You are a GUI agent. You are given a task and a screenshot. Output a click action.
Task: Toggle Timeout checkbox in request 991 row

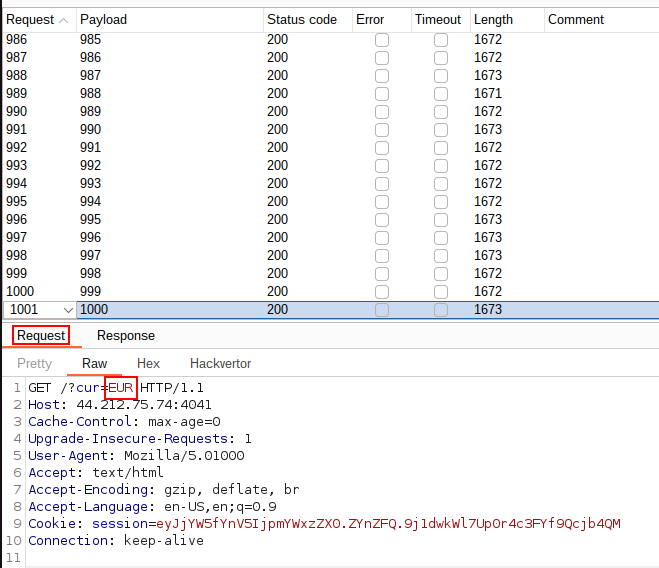click(440, 130)
